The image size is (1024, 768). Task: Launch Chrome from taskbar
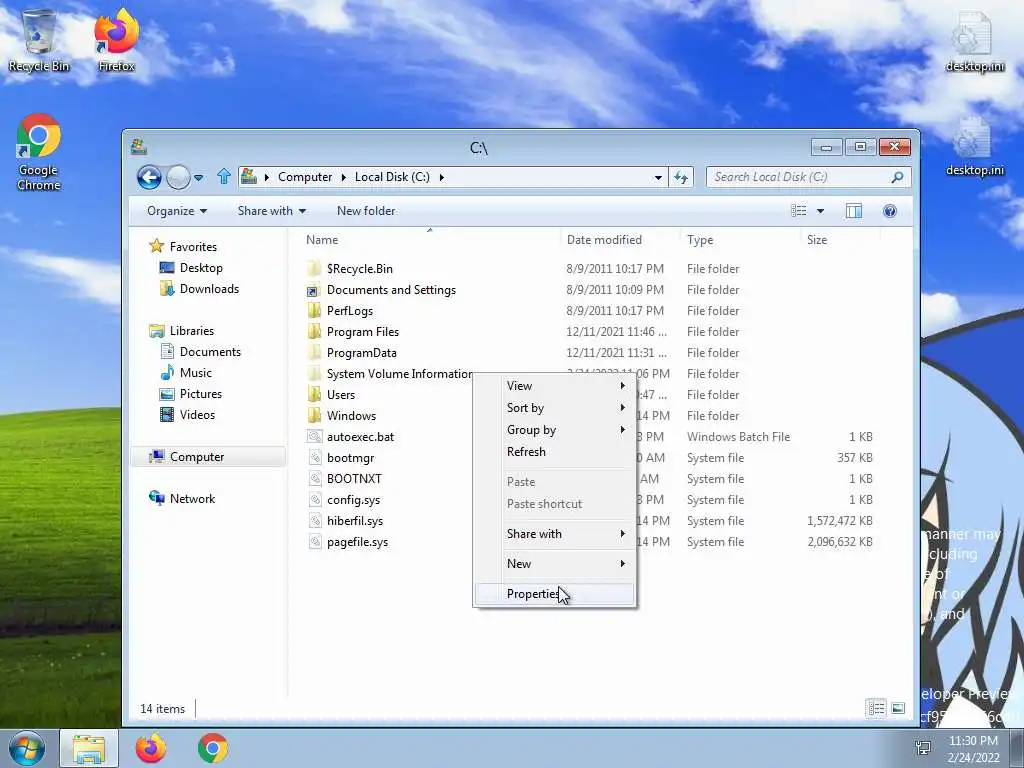[213, 748]
